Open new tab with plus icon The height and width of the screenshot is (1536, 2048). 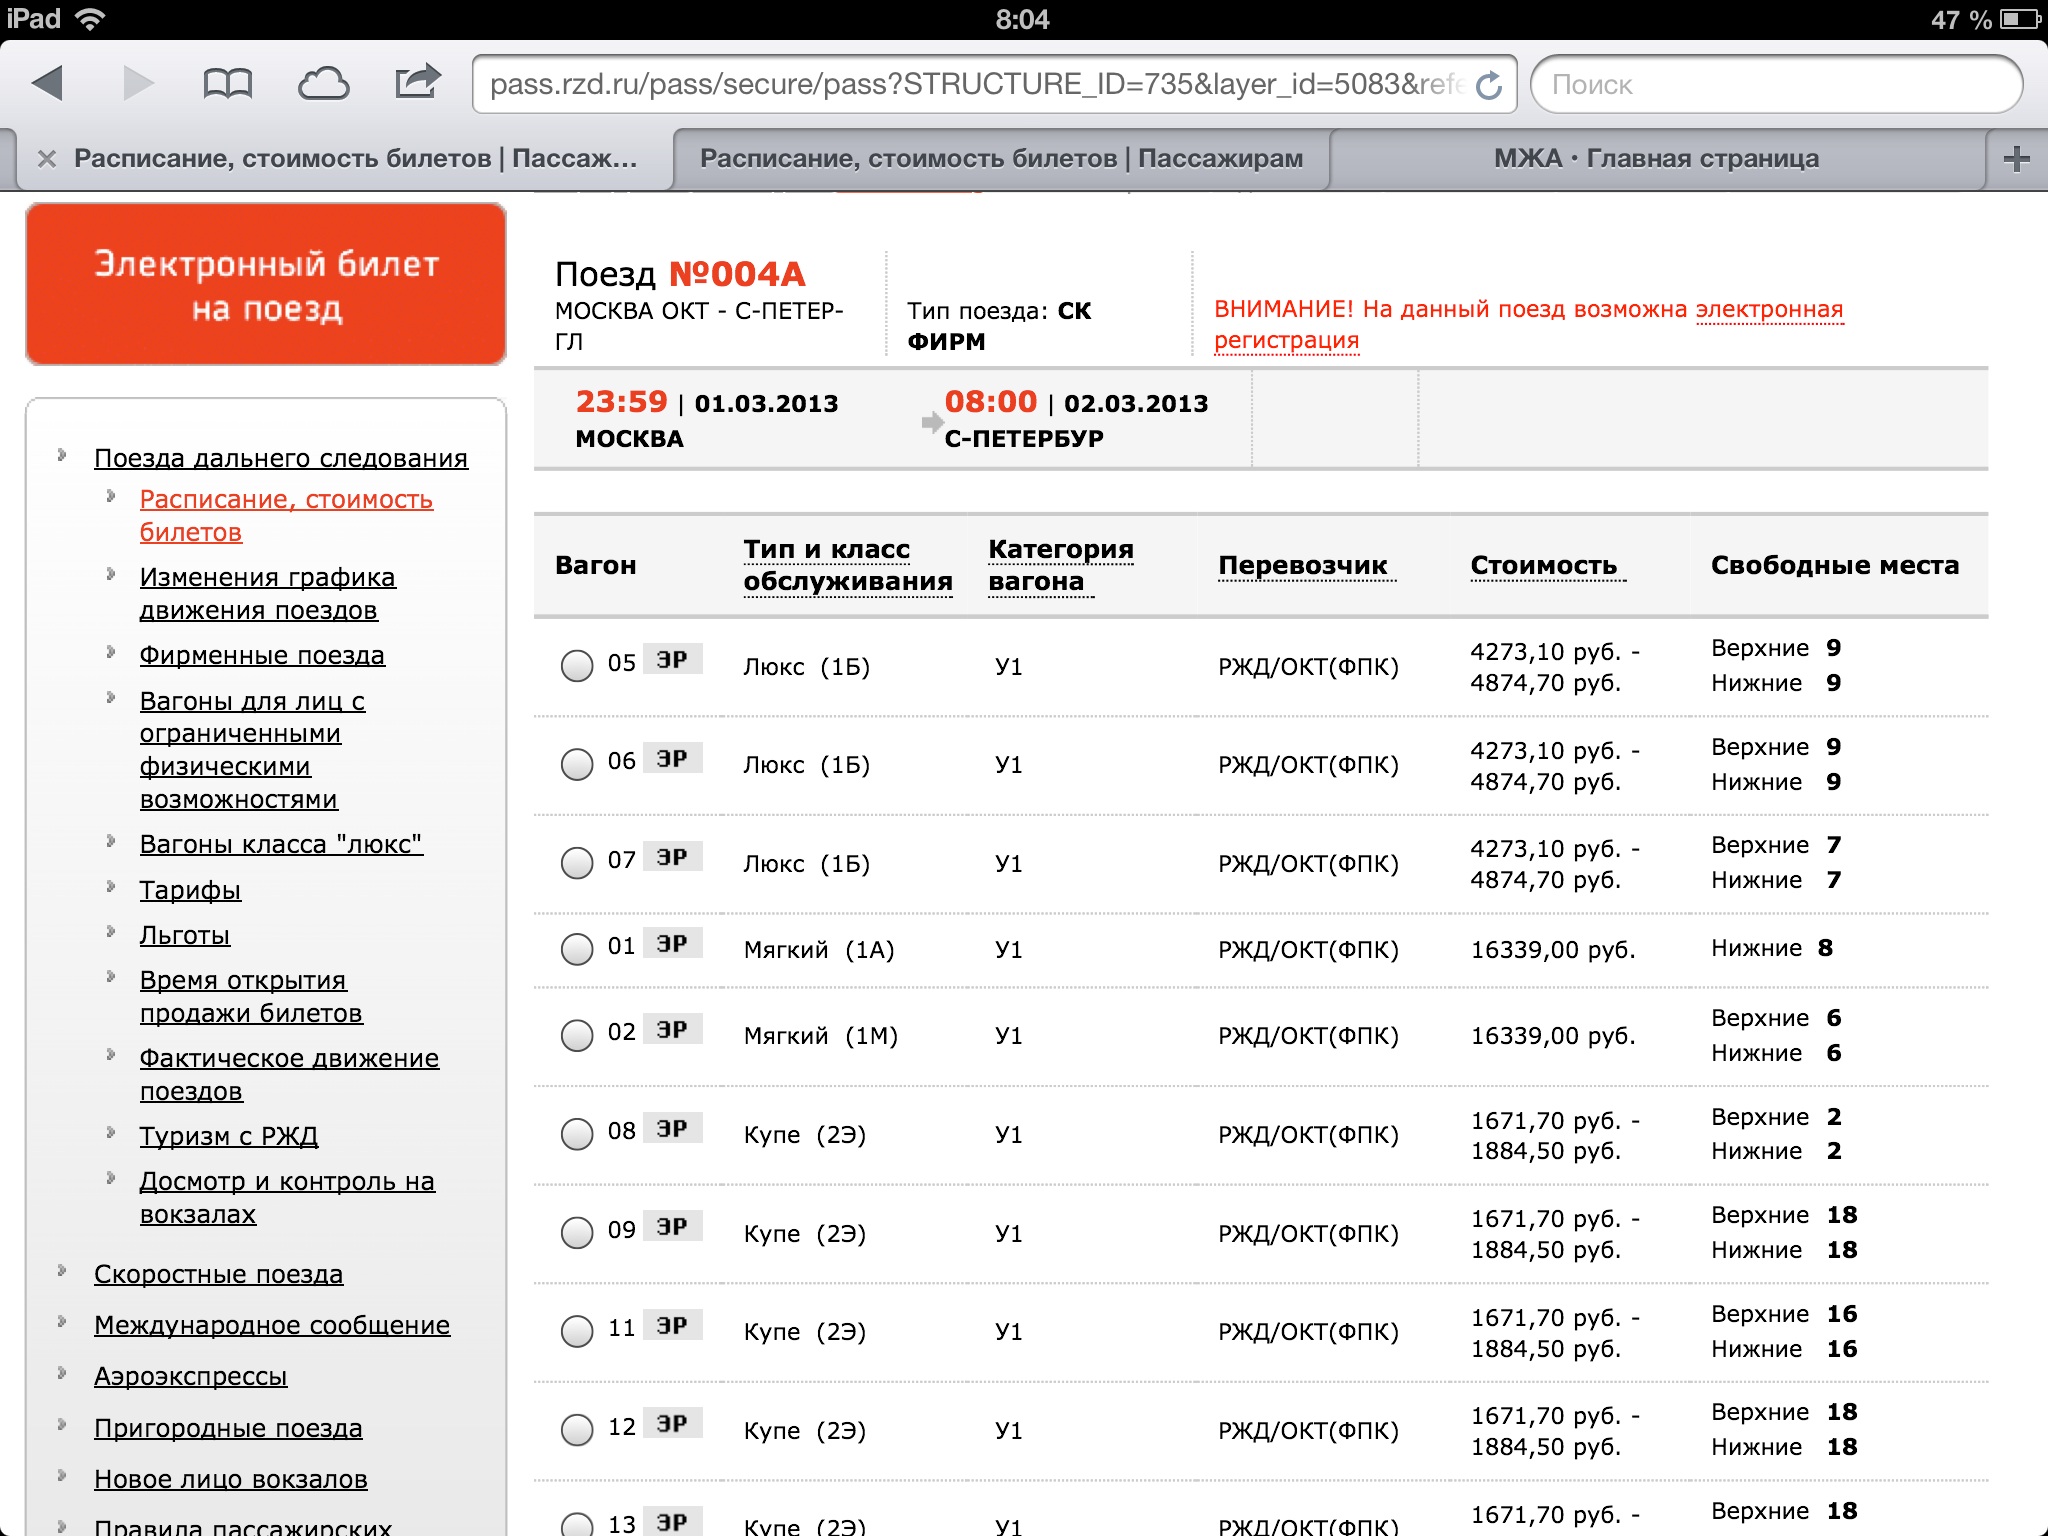[2016, 159]
